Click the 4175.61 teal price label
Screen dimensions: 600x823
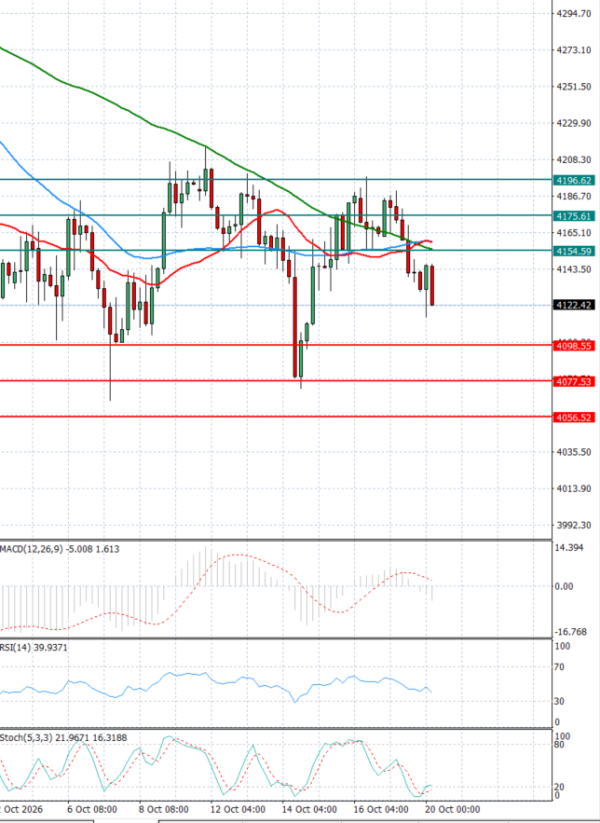pos(574,216)
